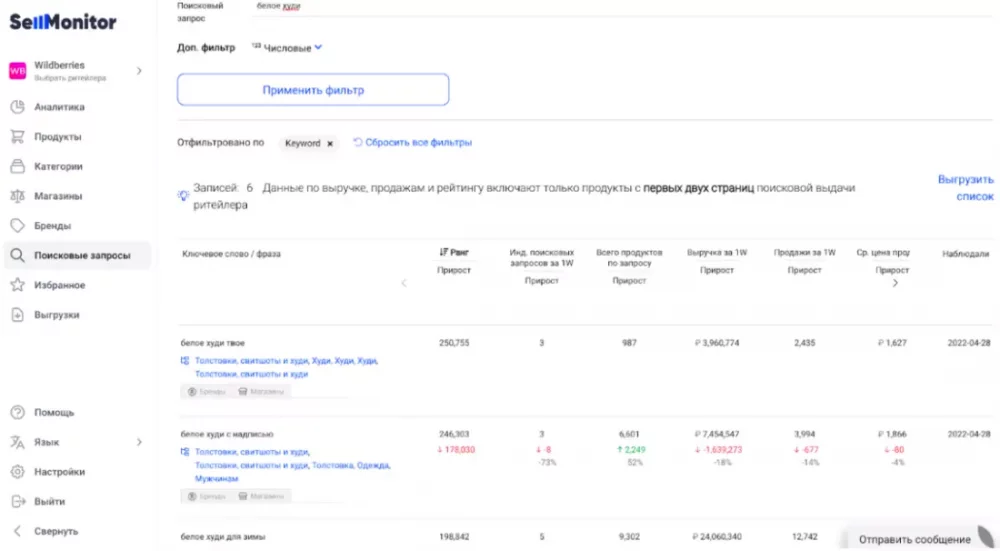The height and width of the screenshot is (551, 1000).
Task: Click Выгрузить список link
Action: (x=965, y=188)
